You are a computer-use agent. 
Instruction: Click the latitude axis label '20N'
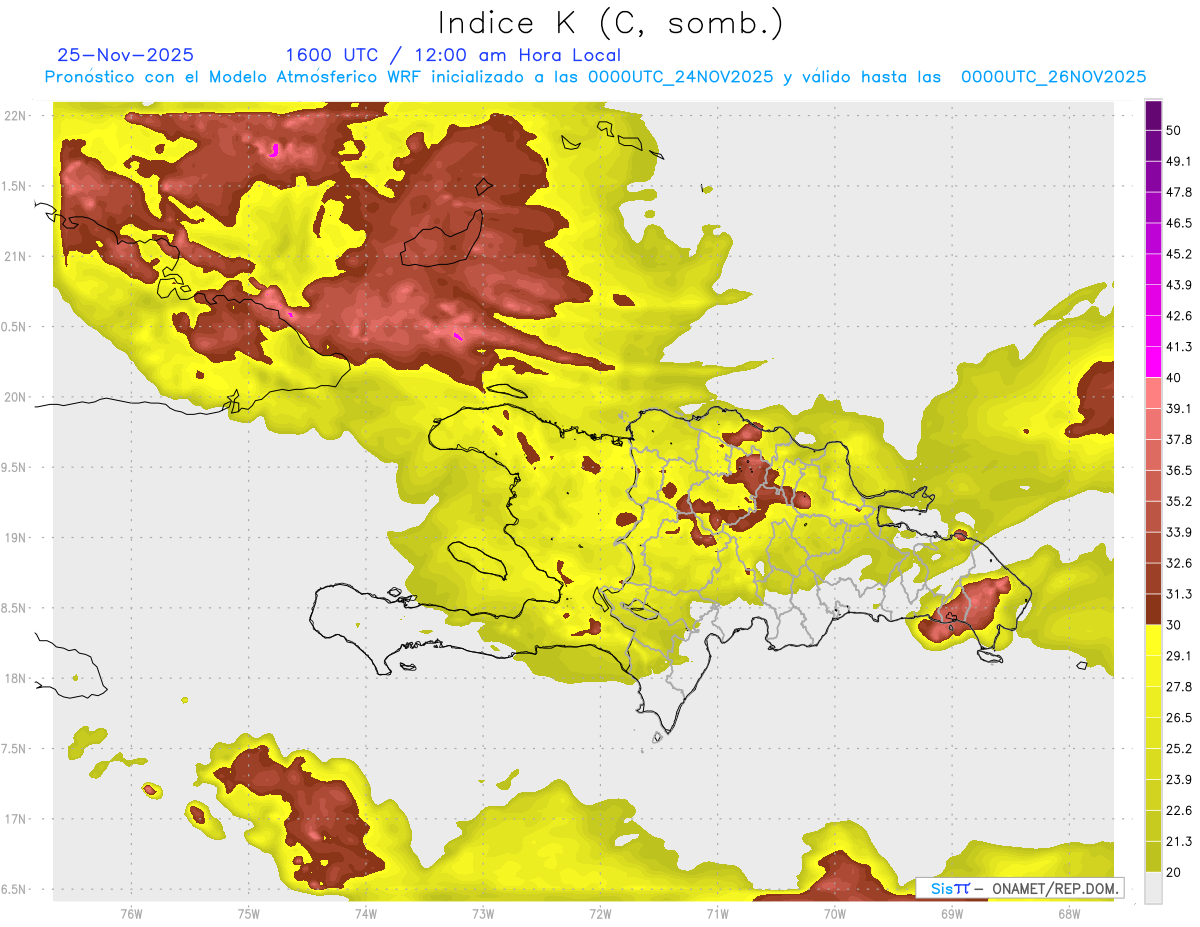coord(16,397)
